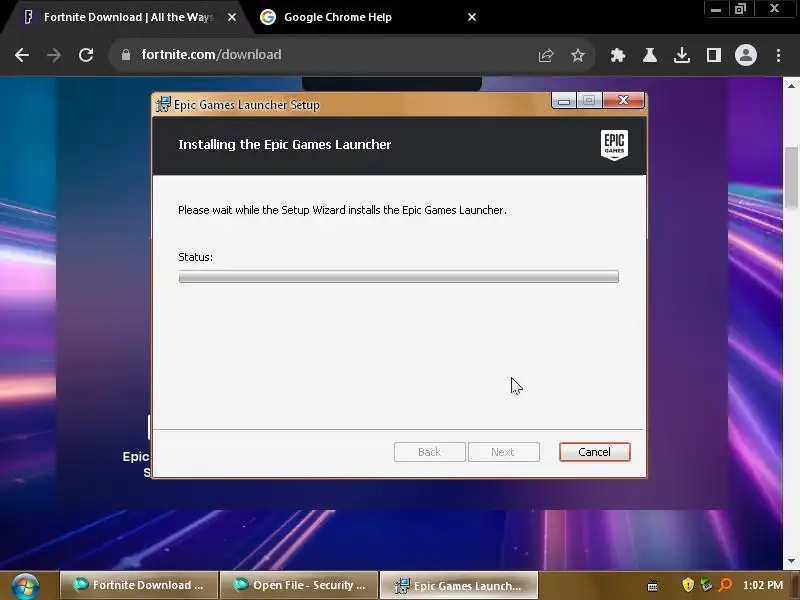Open Chrome downloads icon
Viewport: 800px width, 600px height.
(682, 55)
